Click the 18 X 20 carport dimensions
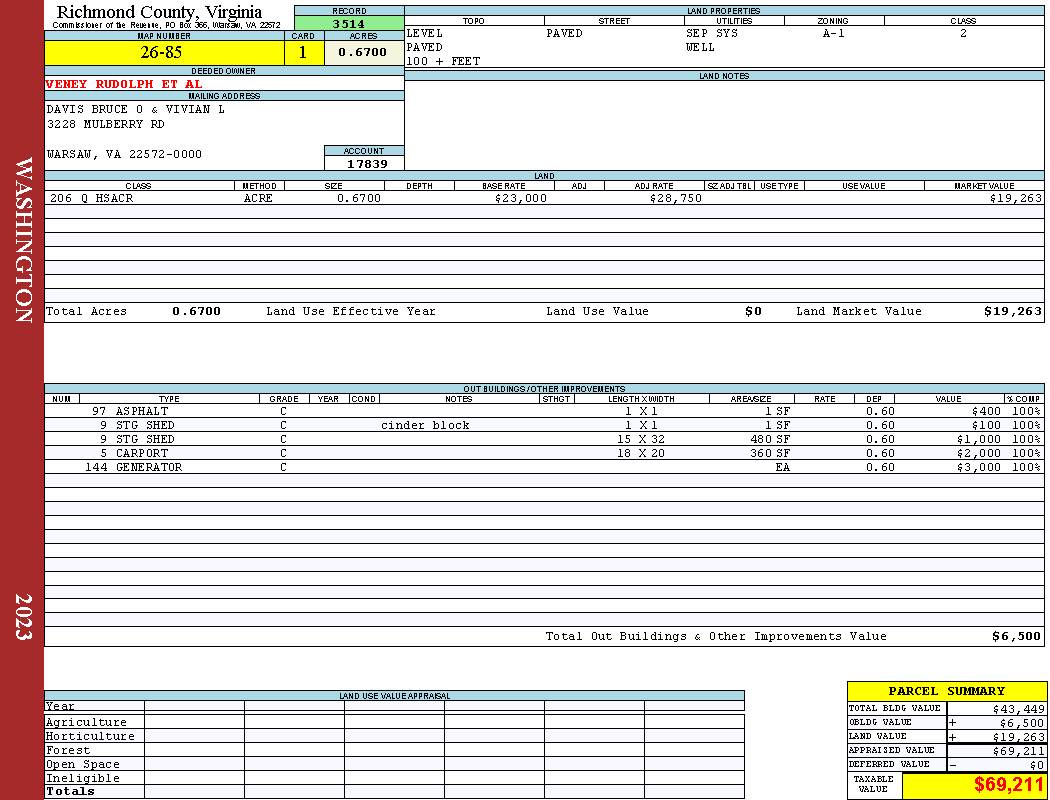Image resolution: width=1050 pixels, height=800 pixels. click(x=641, y=453)
